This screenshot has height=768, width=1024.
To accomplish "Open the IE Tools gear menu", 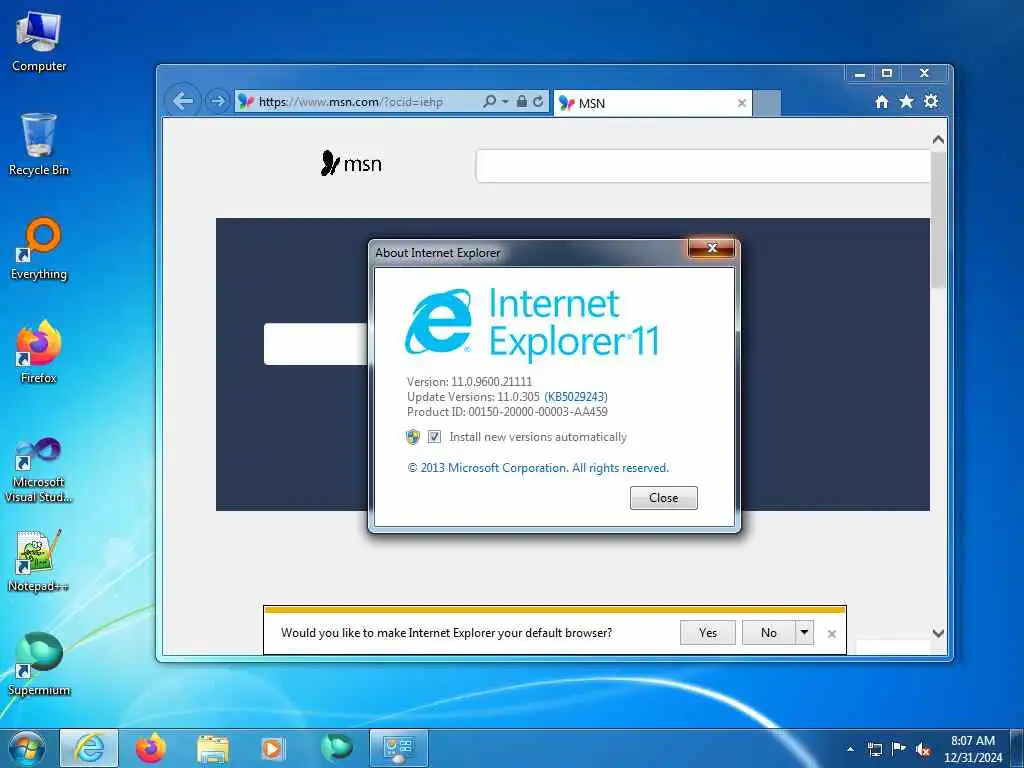I will [931, 101].
